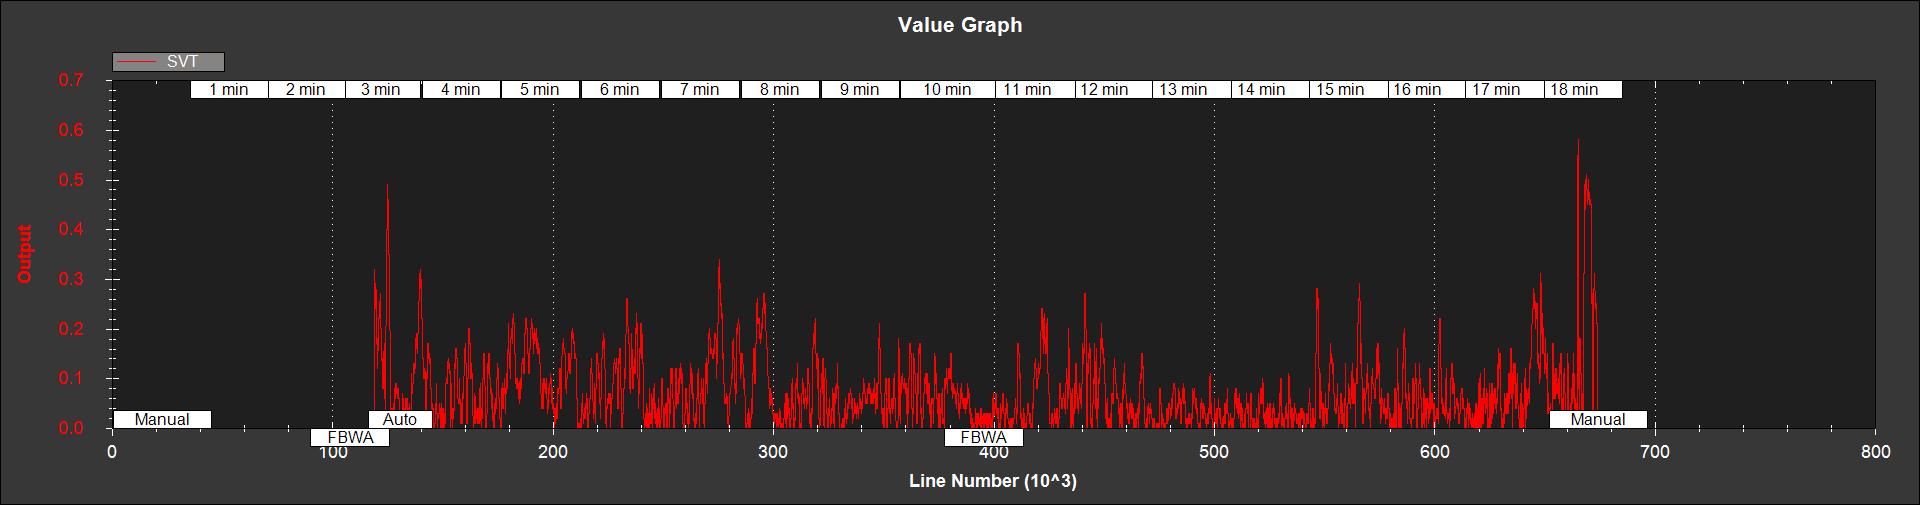Select the 10 min time marker
The height and width of the screenshot is (505, 1920).
click(x=947, y=90)
